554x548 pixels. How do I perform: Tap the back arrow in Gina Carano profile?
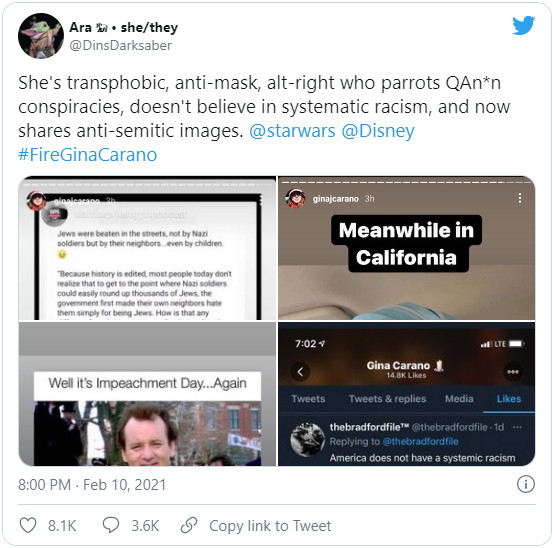[300, 372]
